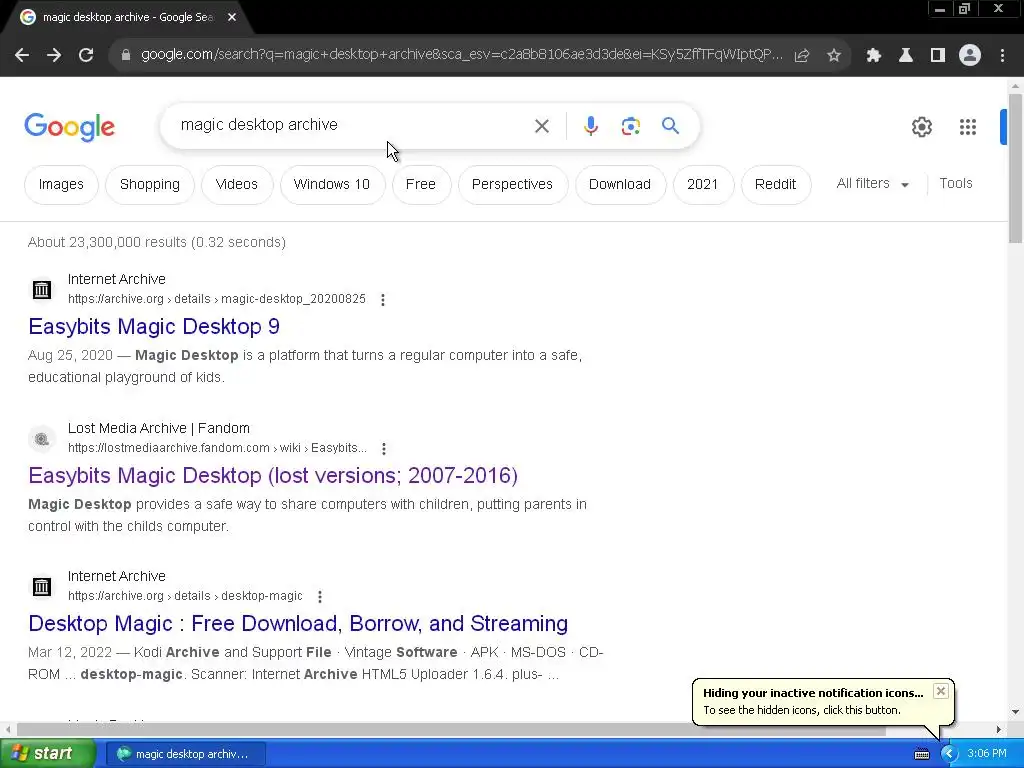The width and height of the screenshot is (1024, 768).
Task: Filter results by Videos
Action: coord(236,185)
